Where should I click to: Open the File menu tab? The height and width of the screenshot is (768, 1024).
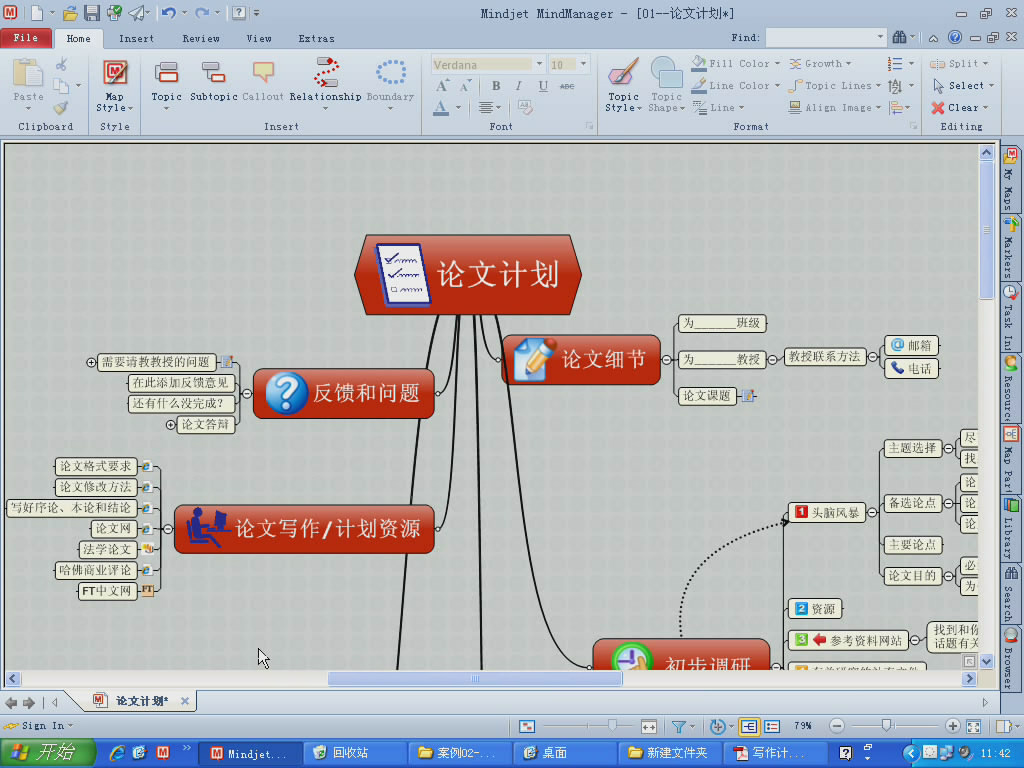[26, 38]
